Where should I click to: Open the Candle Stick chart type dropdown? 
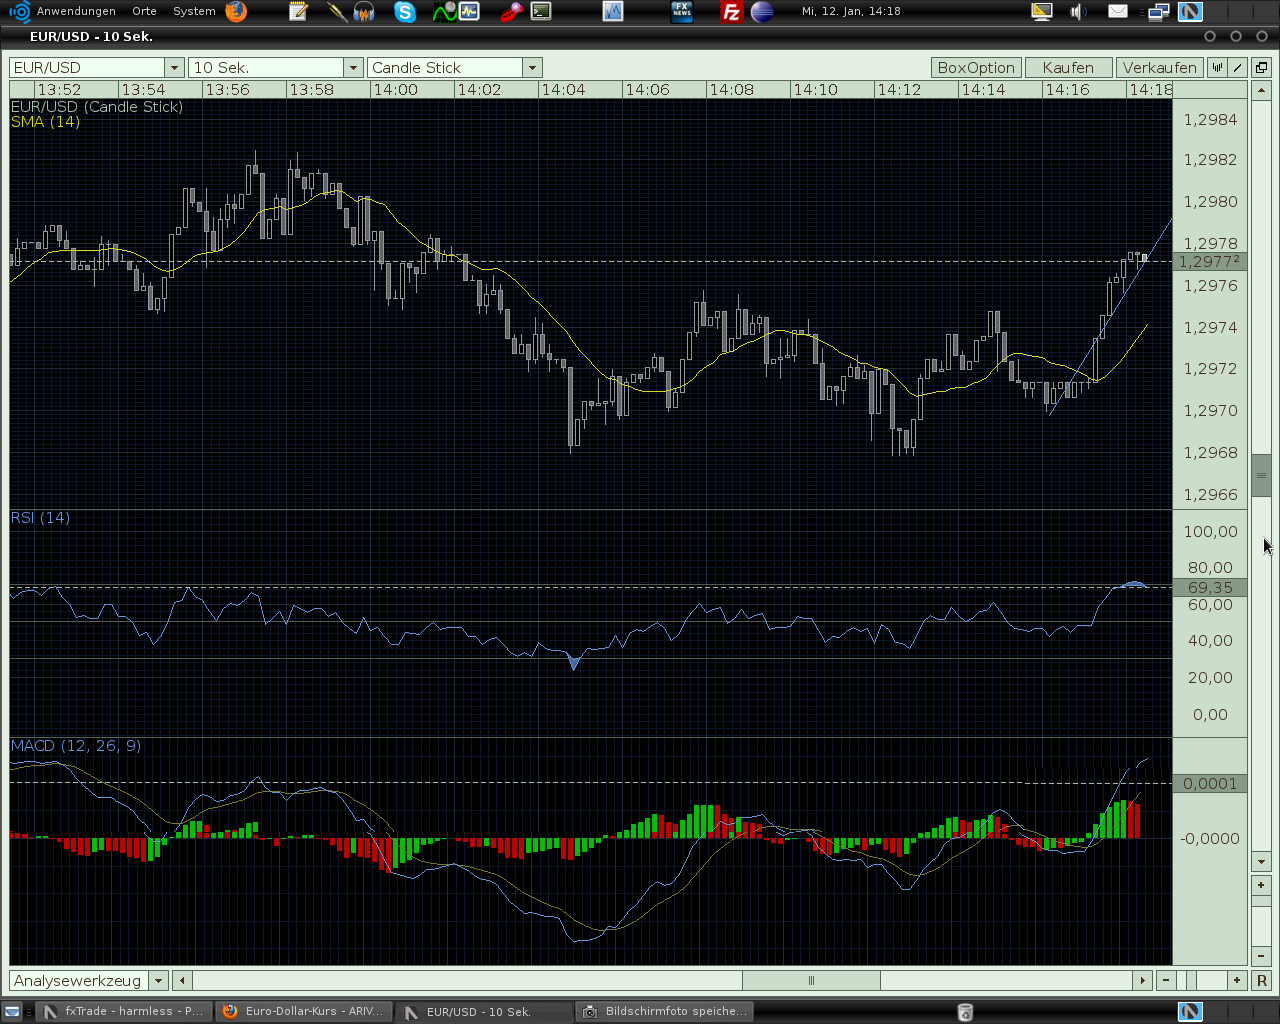click(x=533, y=67)
